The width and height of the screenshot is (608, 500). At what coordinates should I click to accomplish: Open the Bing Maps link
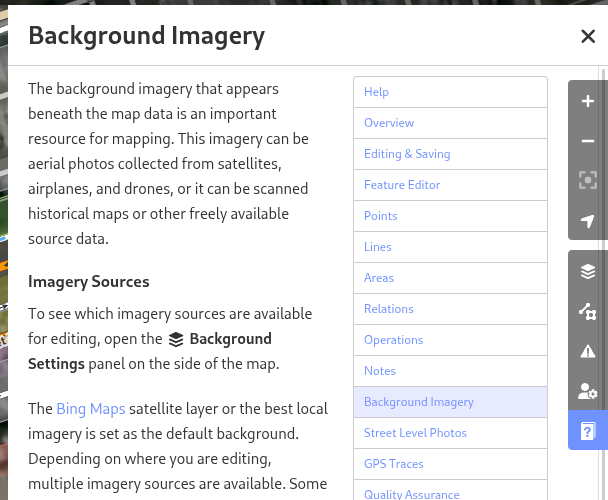[x=91, y=409]
